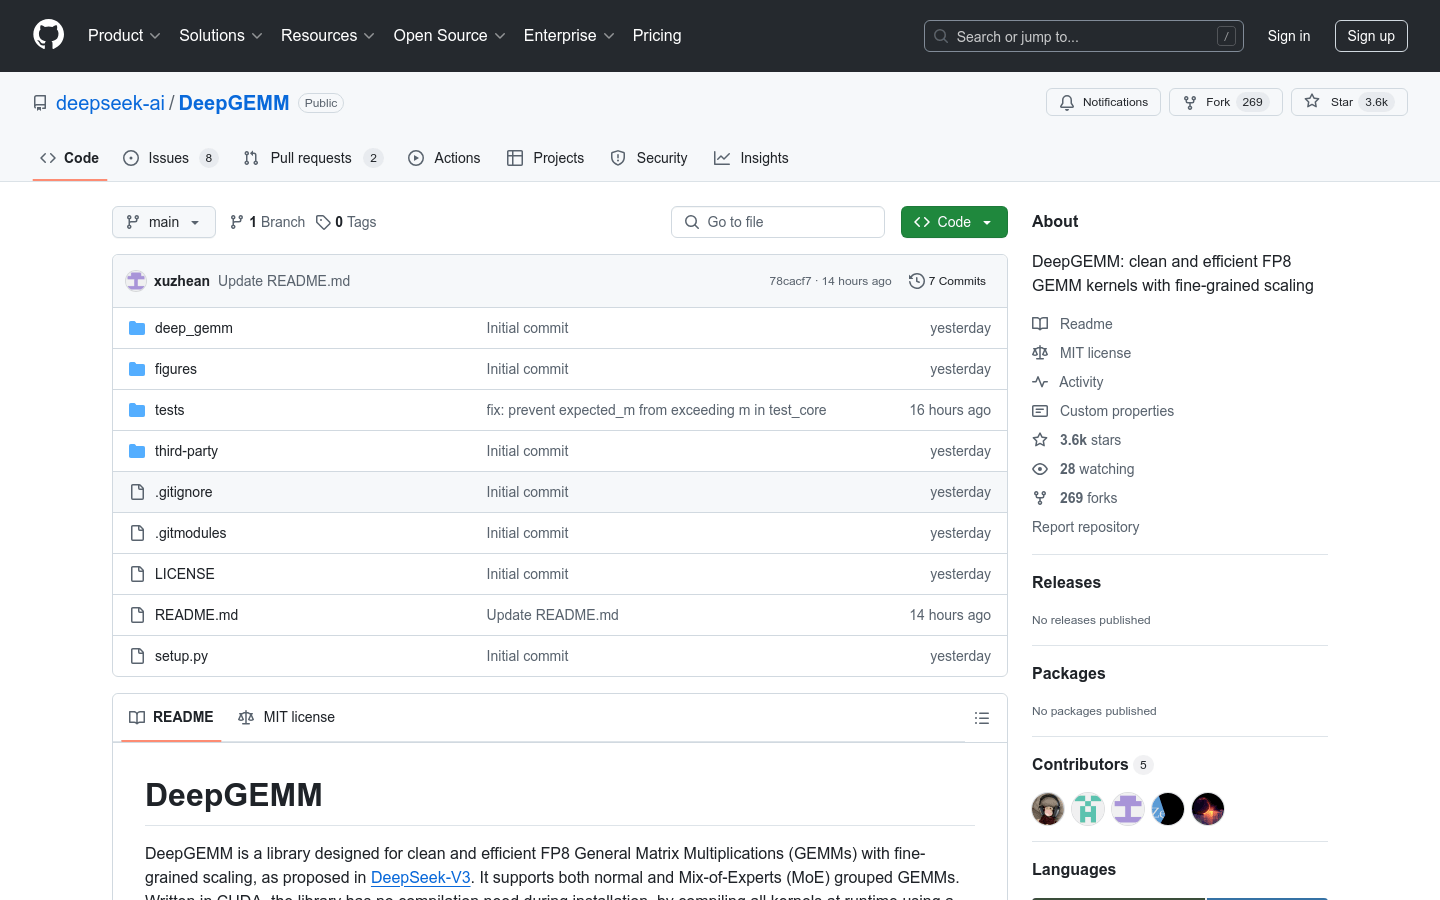This screenshot has width=1440, height=900.
Task: Open the third-party folder
Action: point(186,451)
